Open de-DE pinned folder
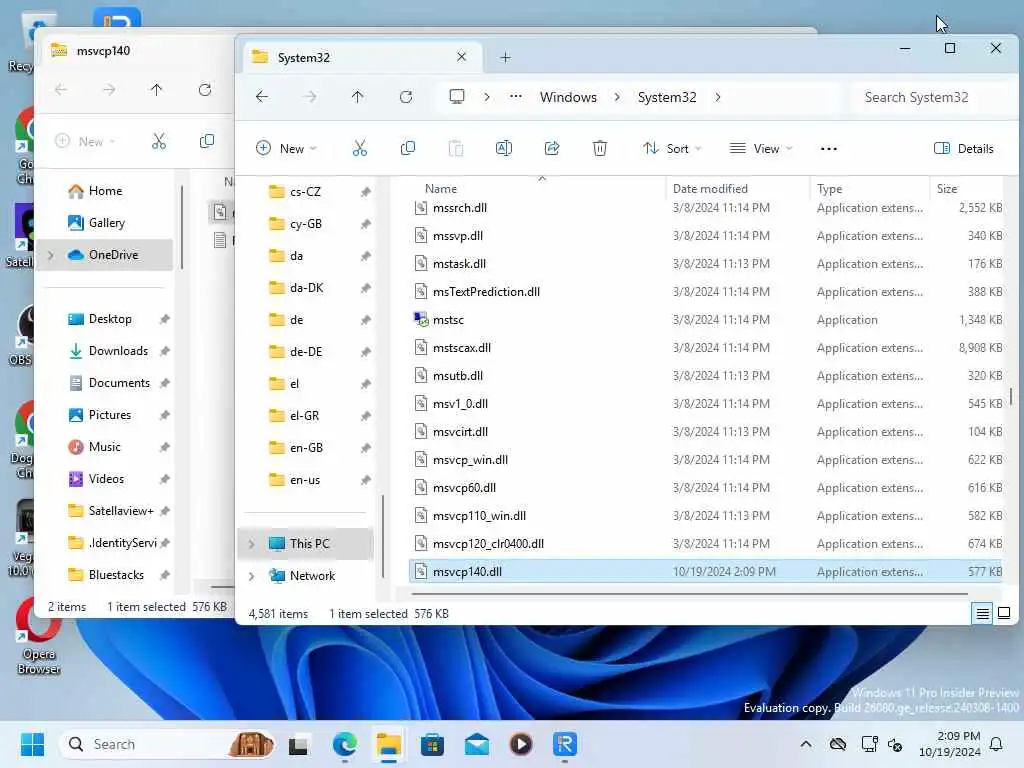Image resolution: width=1024 pixels, height=768 pixels. (x=306, y=352)
